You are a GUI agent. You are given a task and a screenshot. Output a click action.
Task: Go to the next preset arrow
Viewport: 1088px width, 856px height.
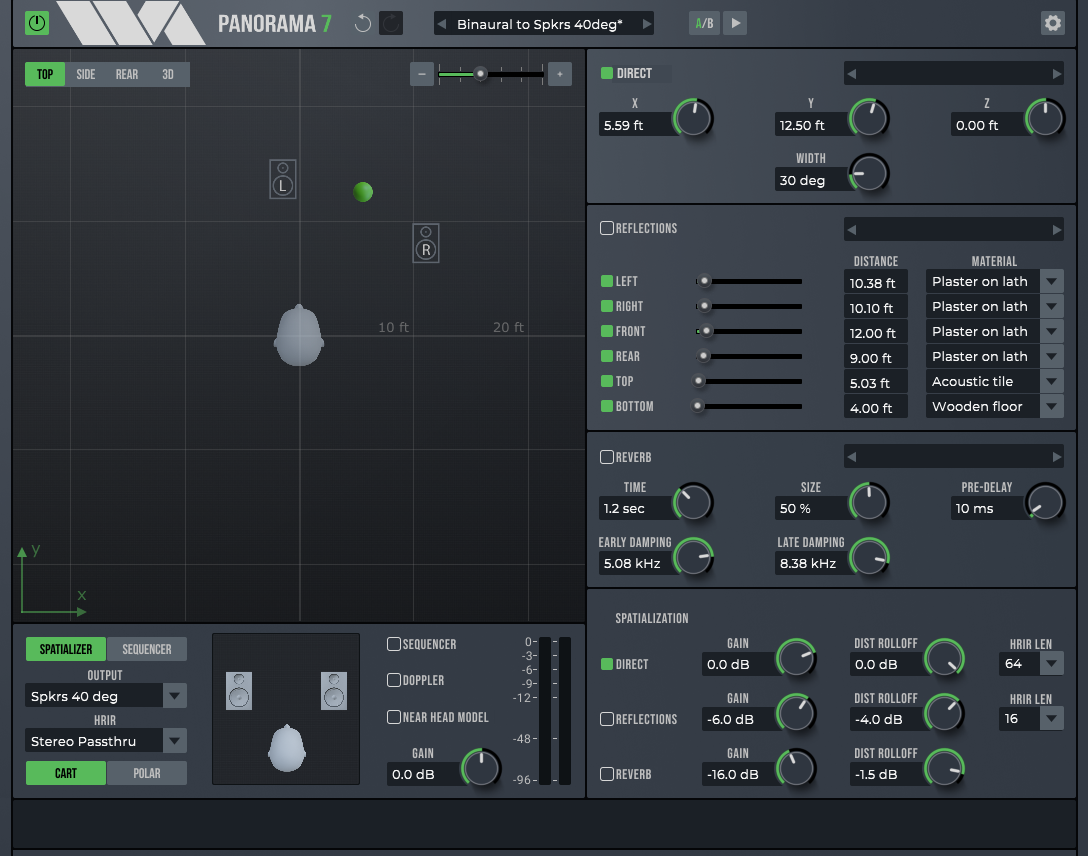(x=647, y=24)
